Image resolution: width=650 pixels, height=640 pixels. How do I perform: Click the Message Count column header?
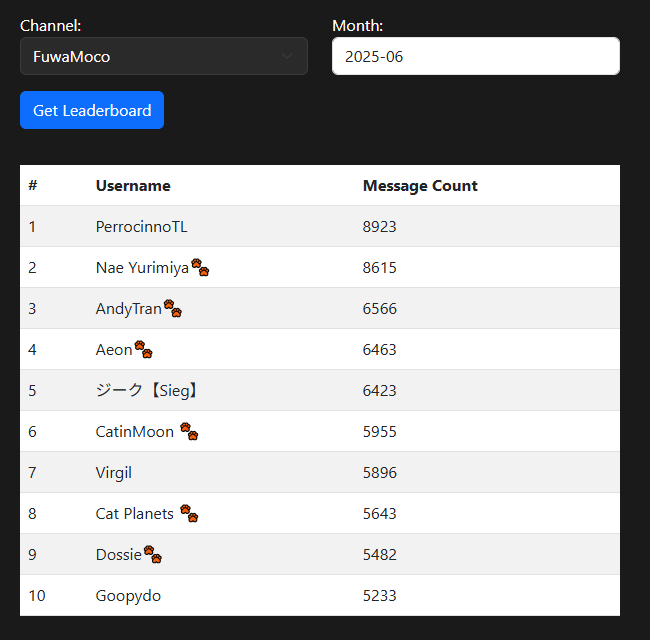[x=420, y=186]
